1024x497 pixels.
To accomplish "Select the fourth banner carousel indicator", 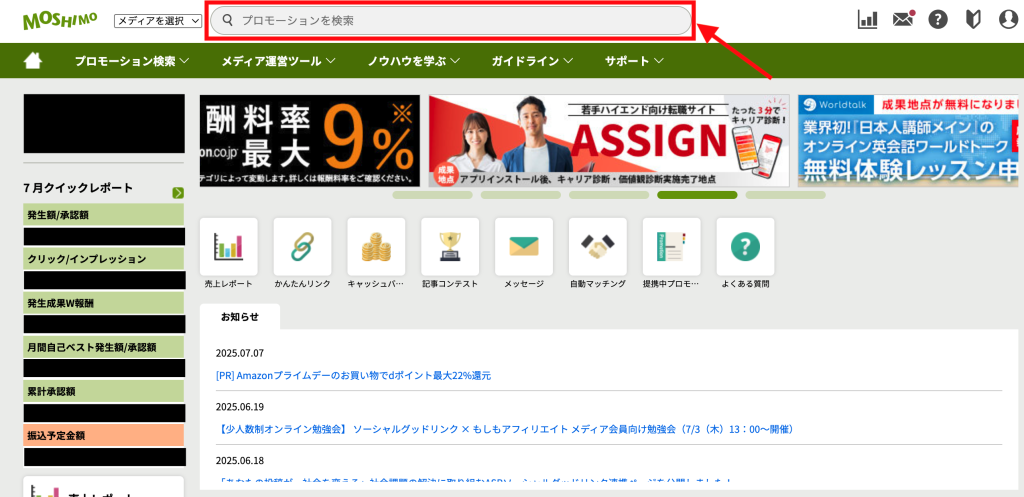I will [x=697, y=195].
